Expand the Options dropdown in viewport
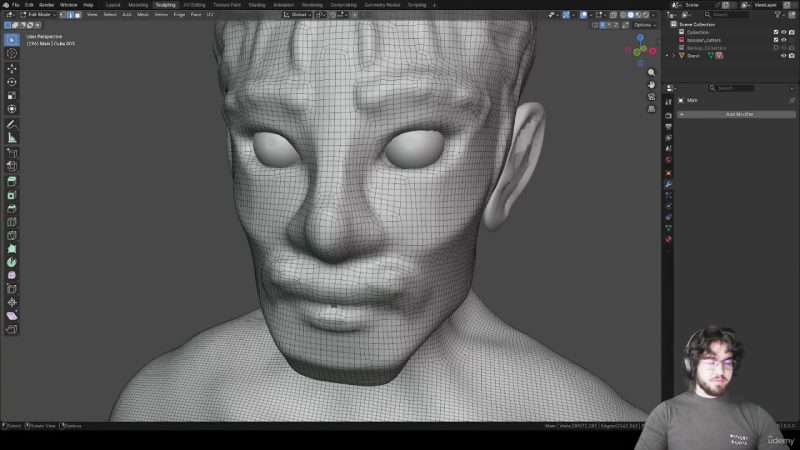This screenshot has width=800, height=450. (x=643, y=24)
